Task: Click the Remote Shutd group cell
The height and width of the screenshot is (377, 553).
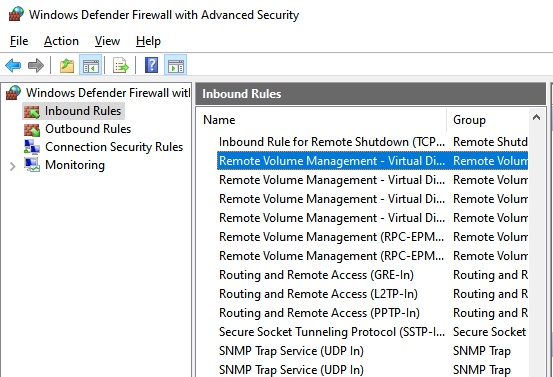Action: pos(490,142)
